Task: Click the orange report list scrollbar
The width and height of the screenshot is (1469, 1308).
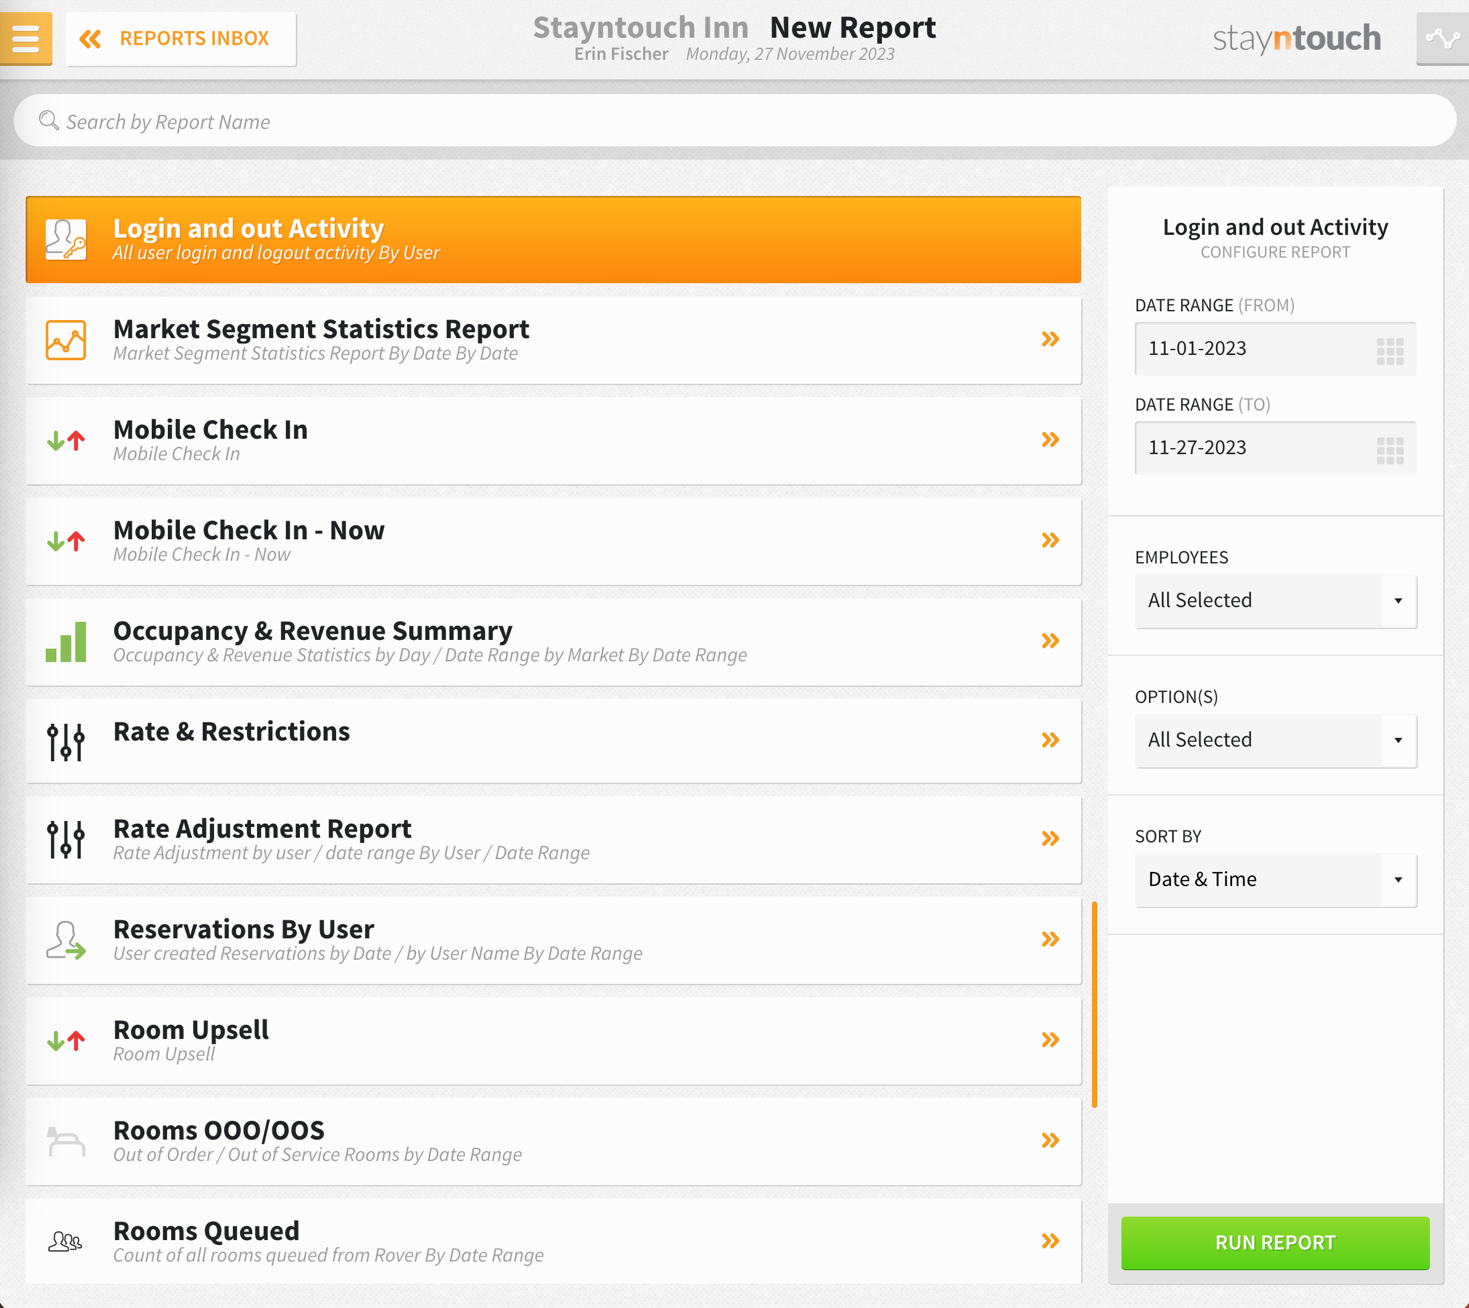Action: pos(1094,1004)
